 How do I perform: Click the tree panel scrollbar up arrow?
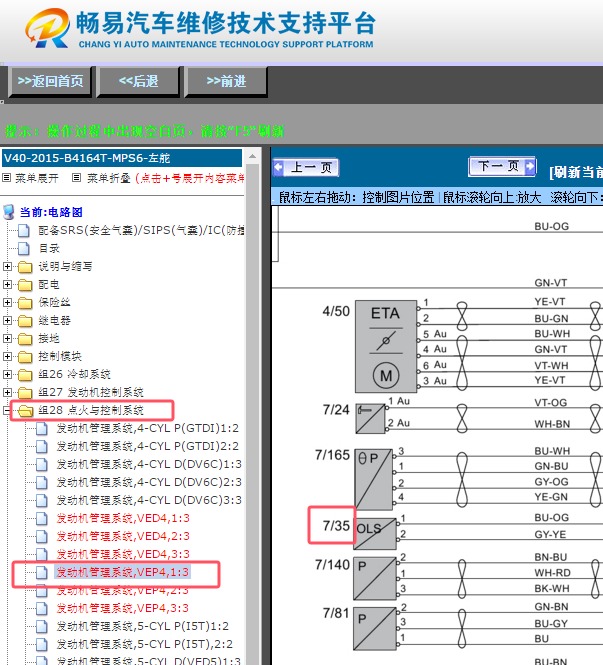point(253,156)
